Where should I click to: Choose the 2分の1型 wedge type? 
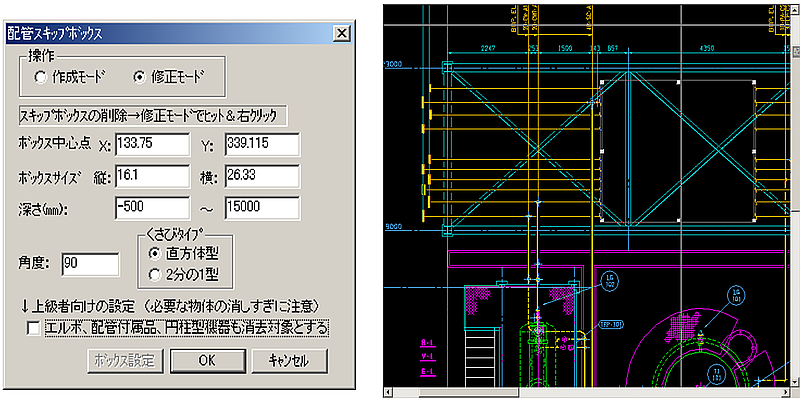tap(153, 272)
